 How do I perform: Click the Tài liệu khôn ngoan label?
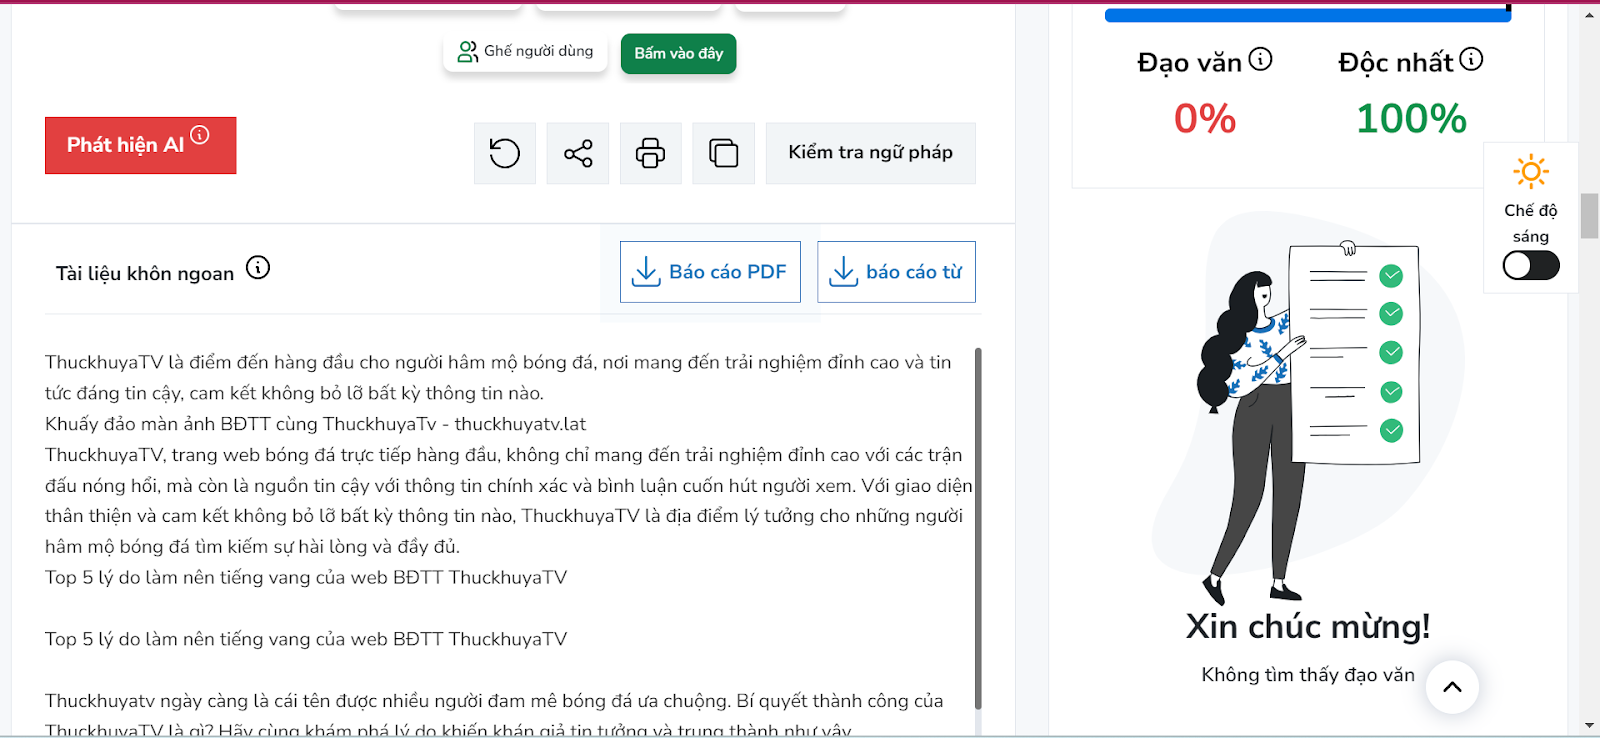pyautogui.click(x=145, y=274)
